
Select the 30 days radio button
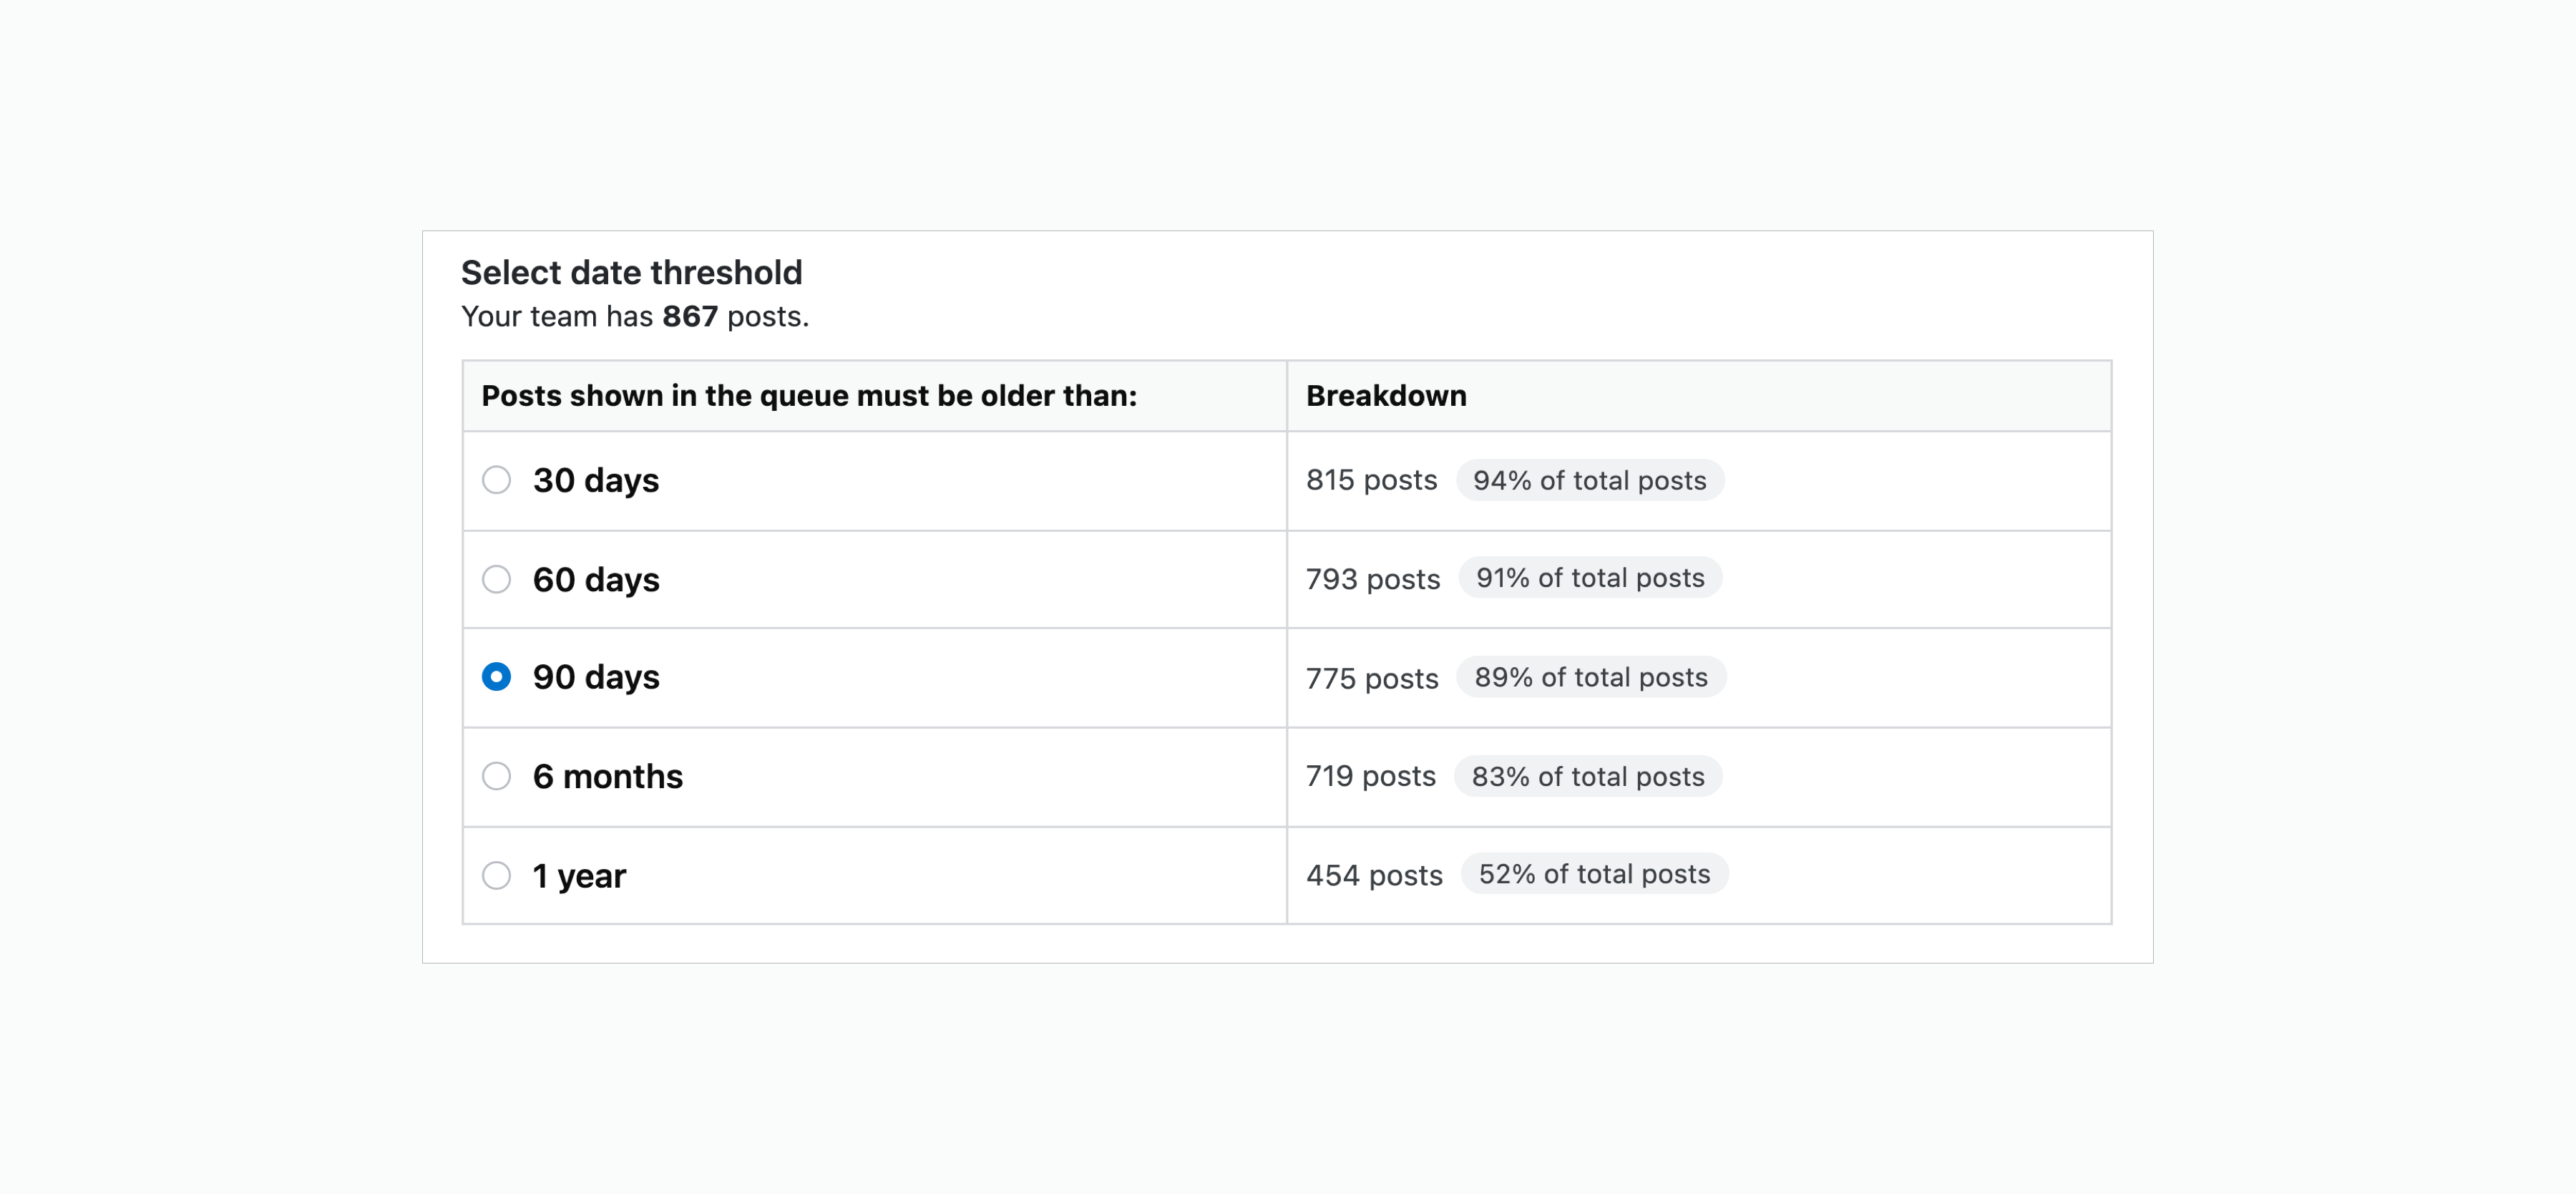[496, 480]
